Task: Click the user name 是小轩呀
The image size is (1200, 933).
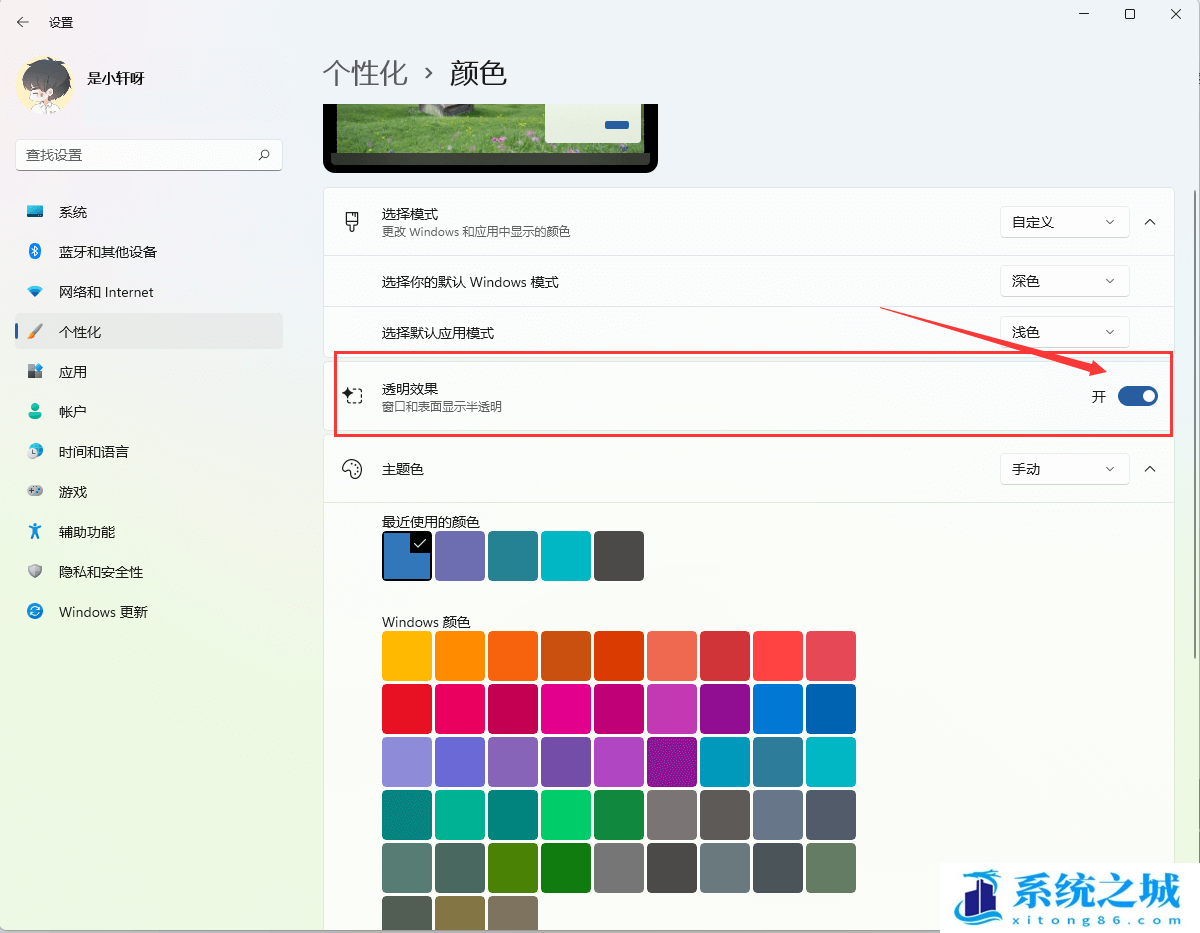Action: pyautogui.click(x=116, y=78)
